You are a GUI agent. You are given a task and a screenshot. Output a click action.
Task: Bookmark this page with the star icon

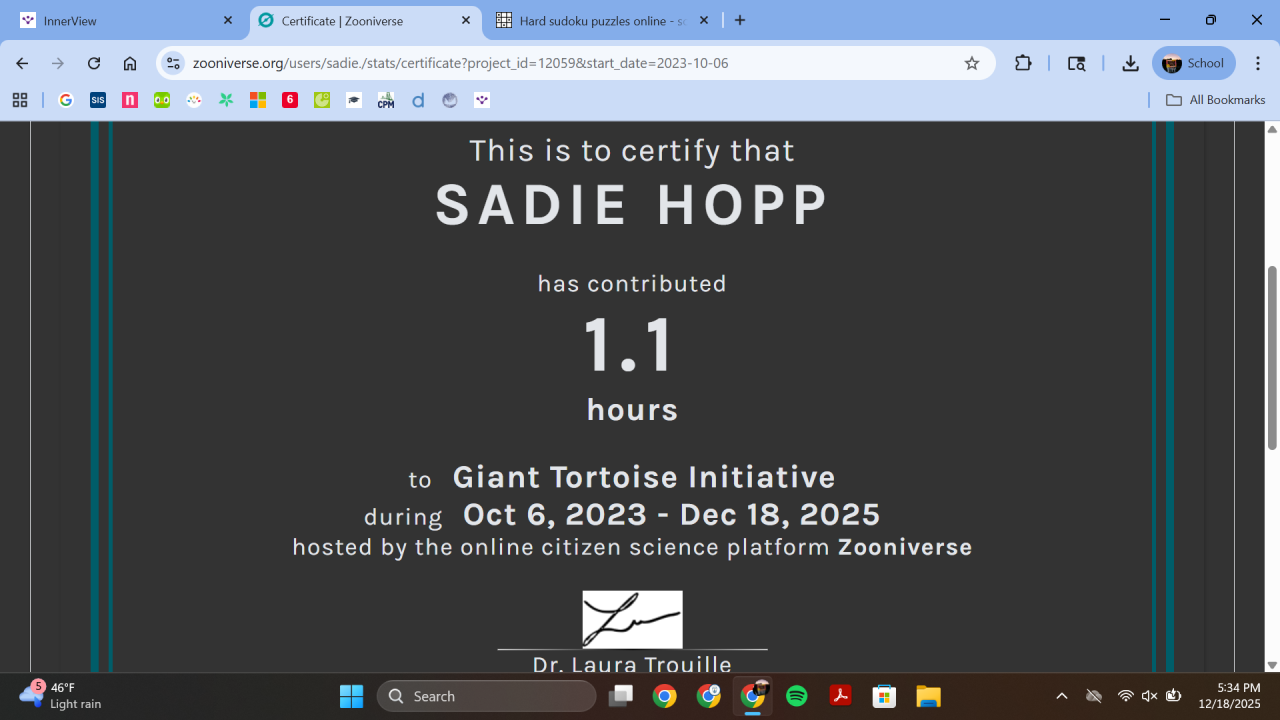972,63
